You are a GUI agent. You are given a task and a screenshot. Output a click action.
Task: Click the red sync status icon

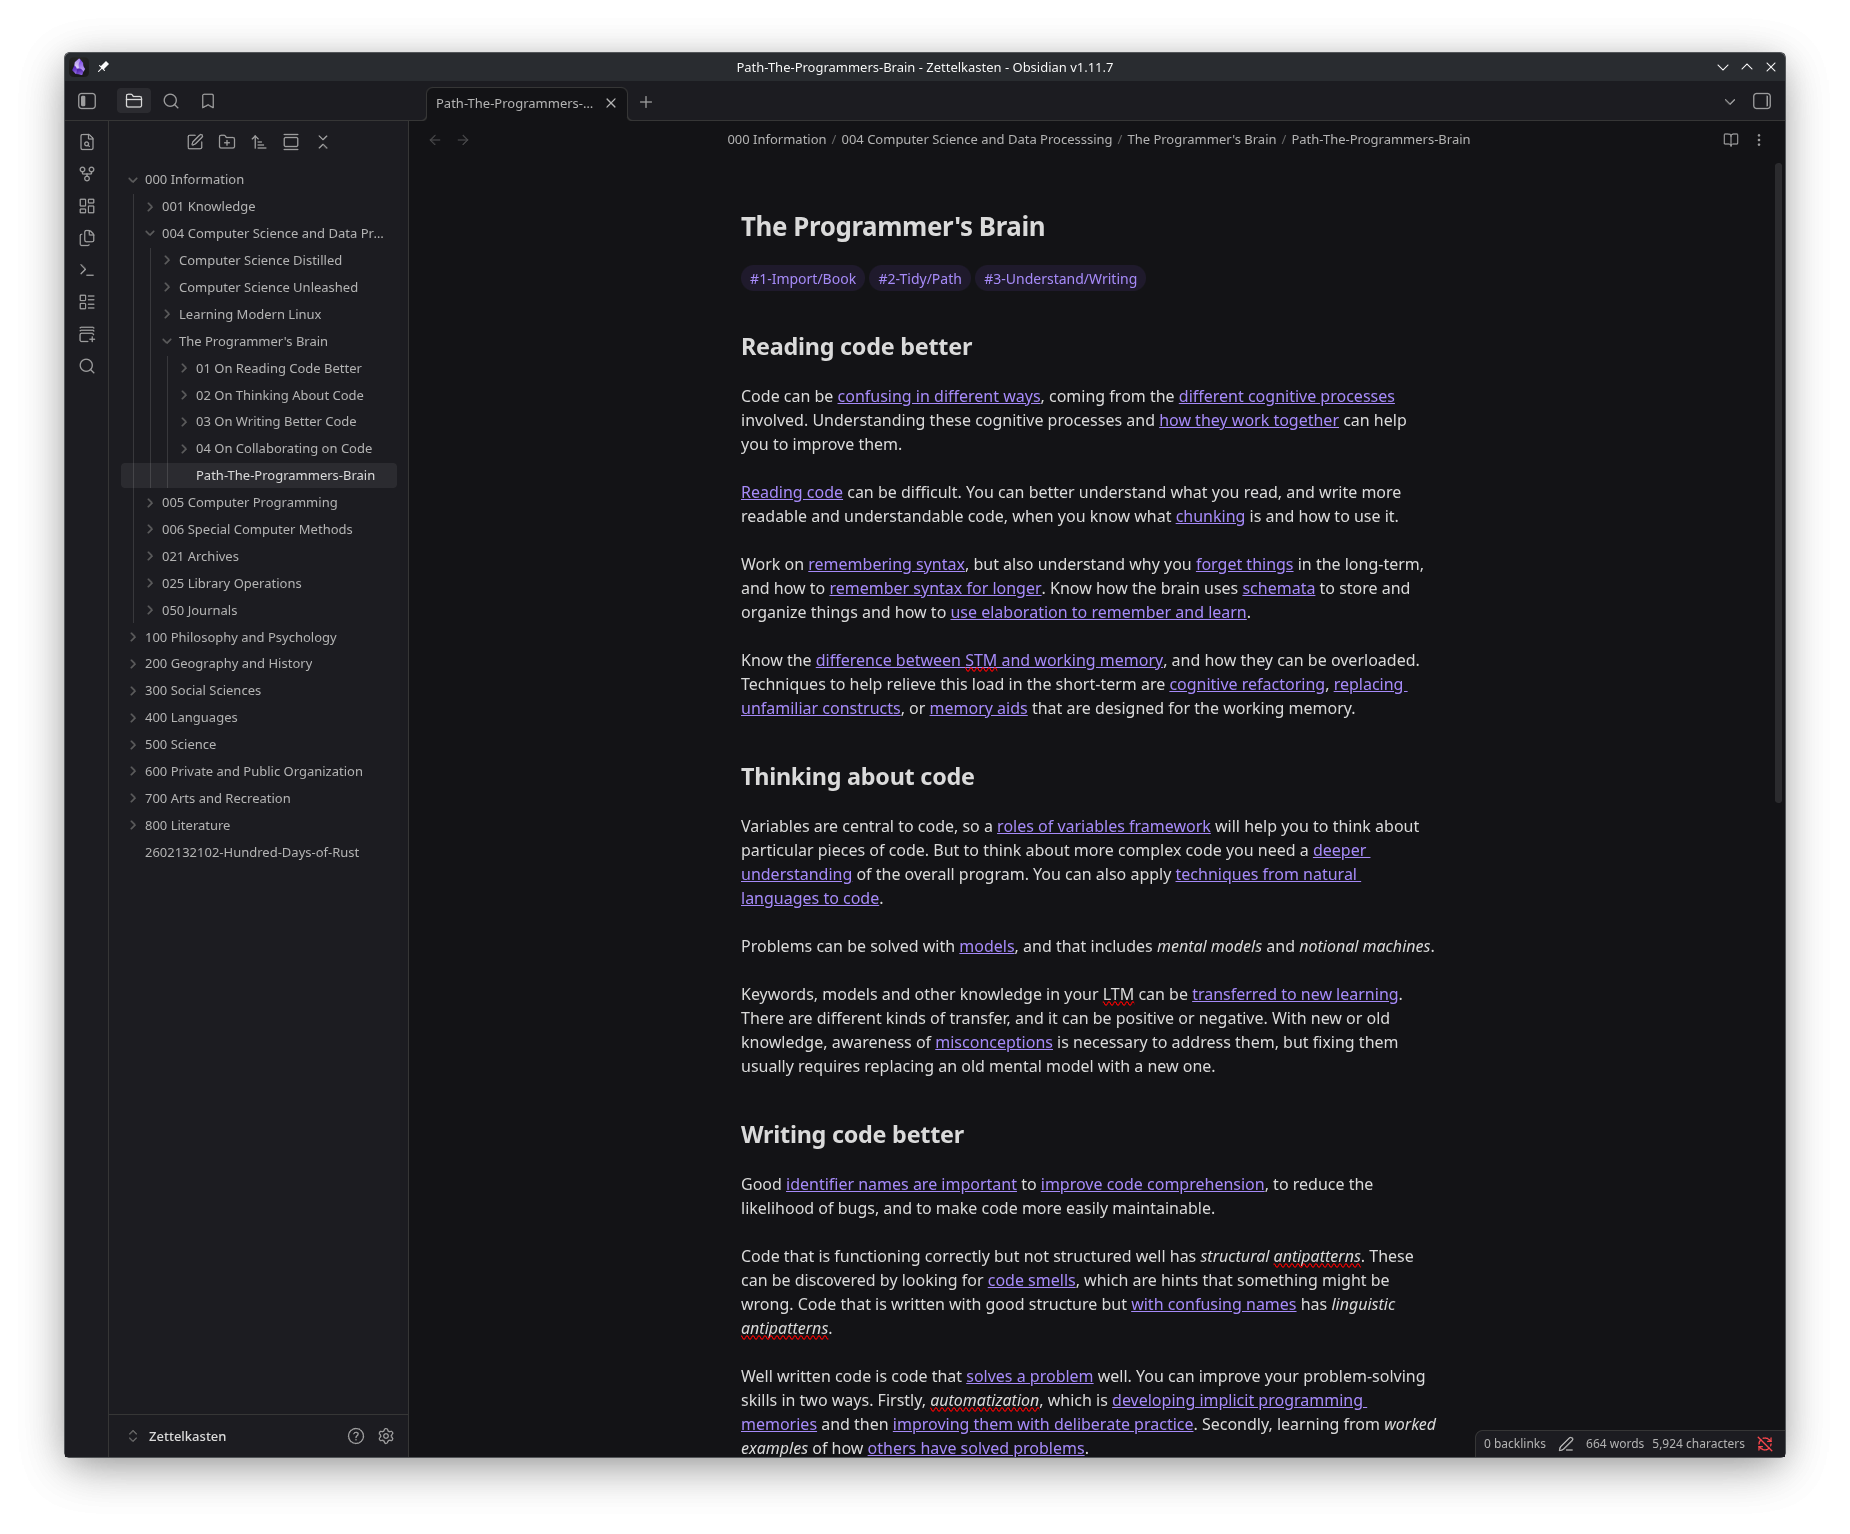[x=1765, y=1444]
